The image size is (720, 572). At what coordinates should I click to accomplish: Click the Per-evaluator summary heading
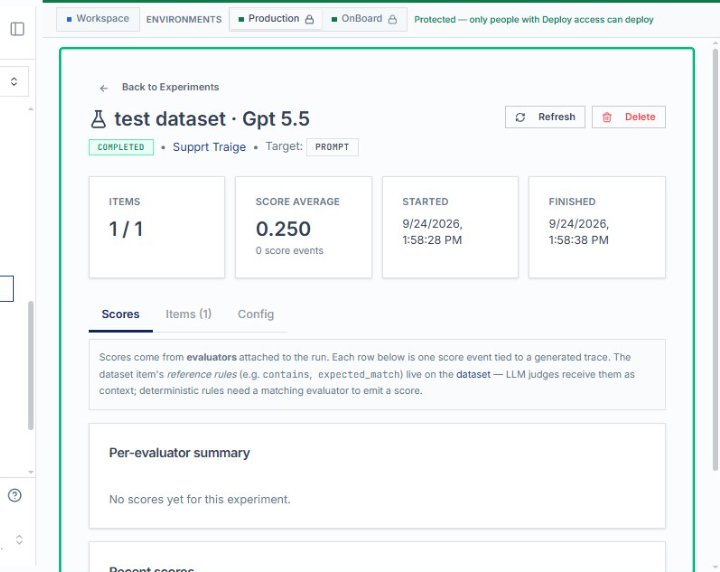(180, 453)
